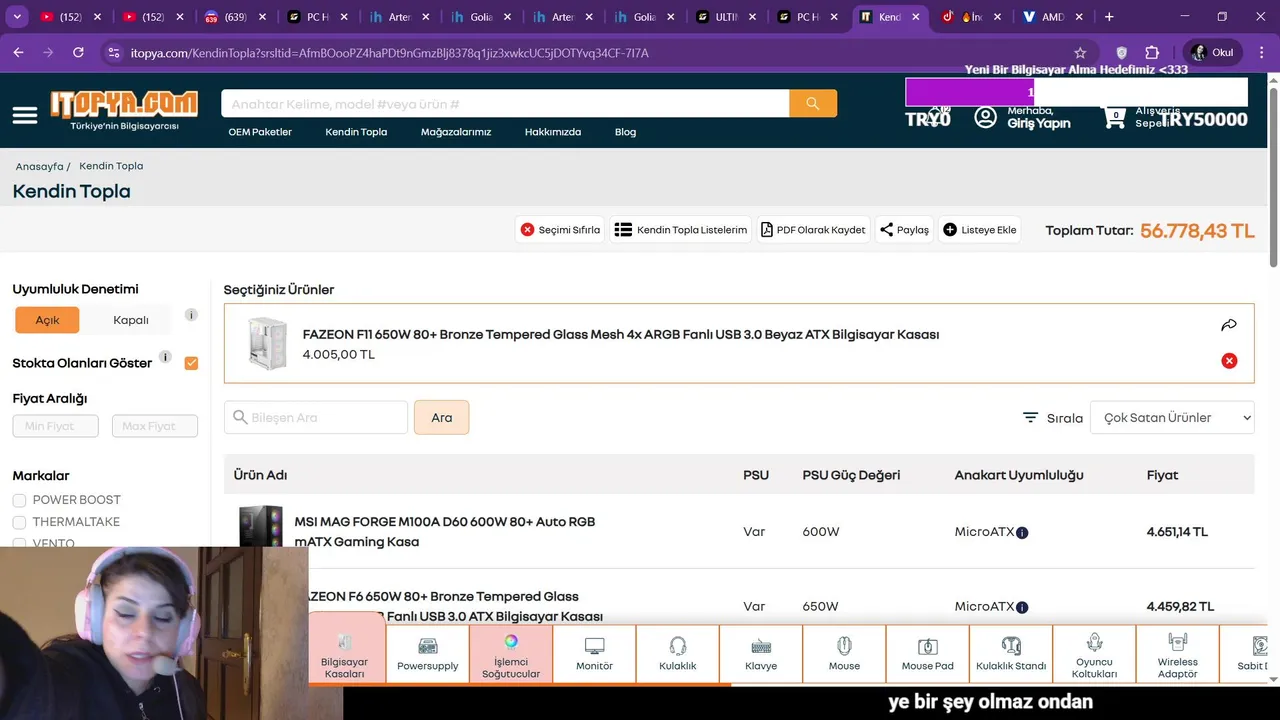The image size is (1280, 720).
Task: Click the browser back arrow
Action: click(19, 53)
